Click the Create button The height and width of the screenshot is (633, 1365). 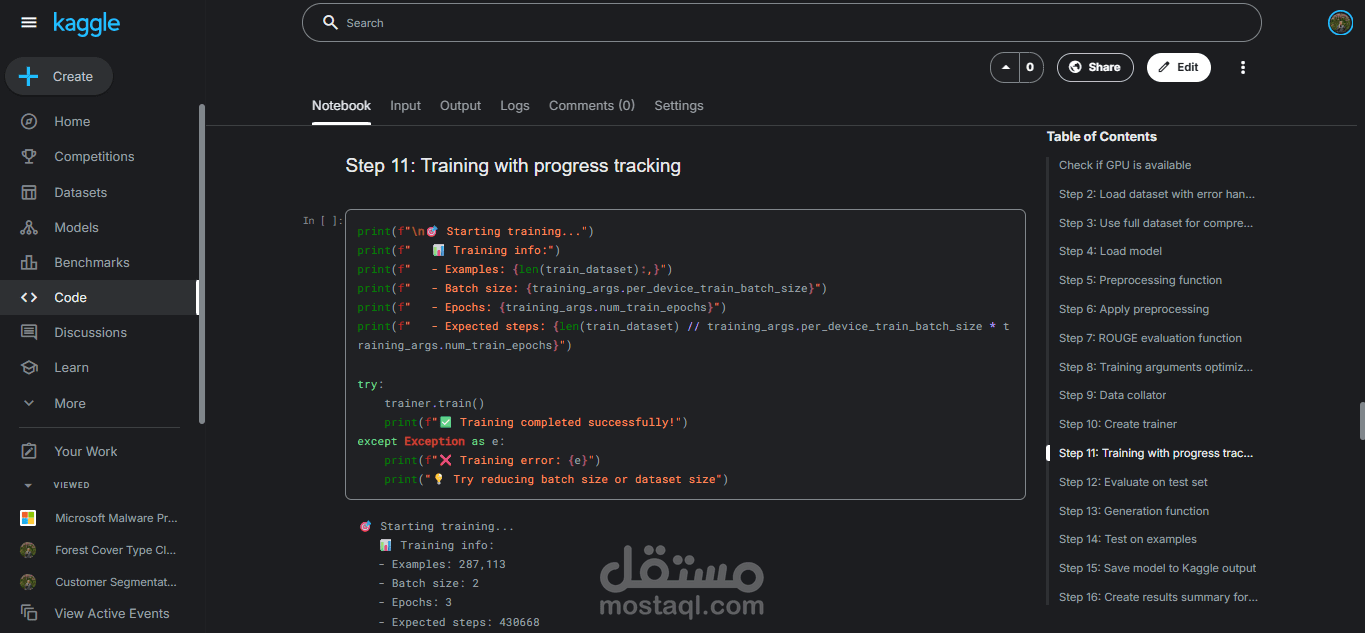[59, 76]
